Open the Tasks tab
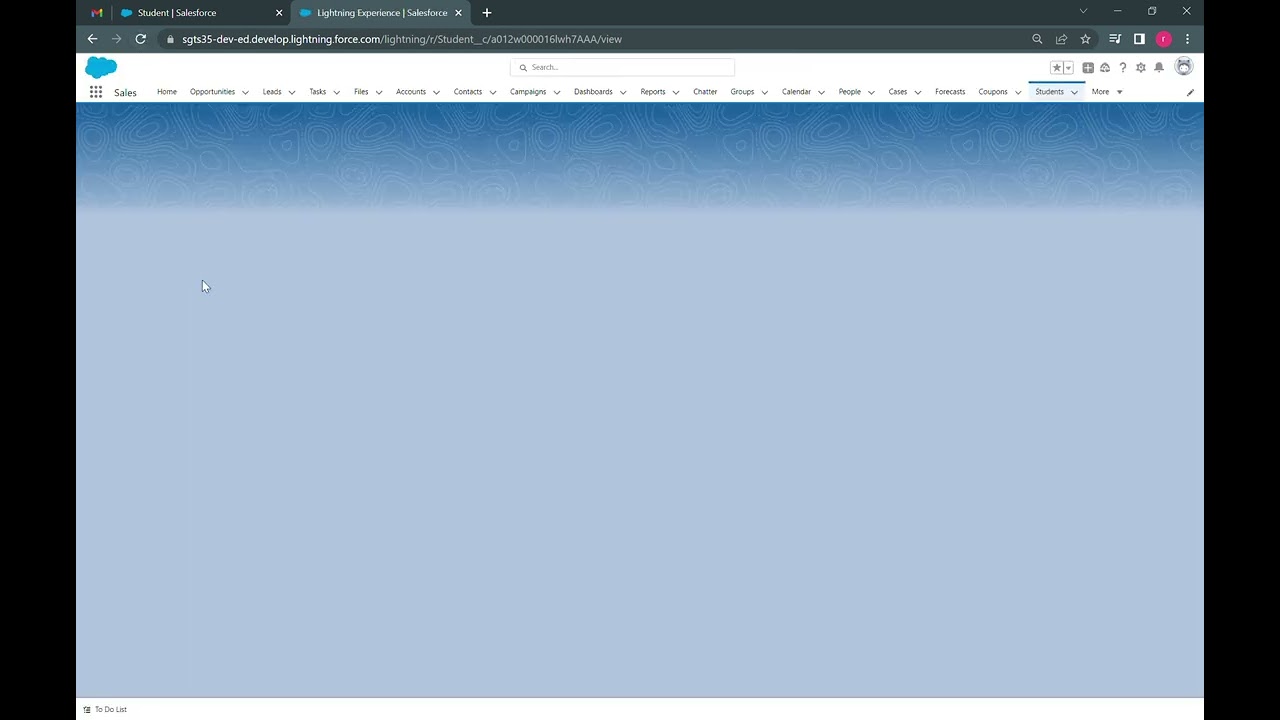Screen dimensions: 1280x720 click(317, 92)
